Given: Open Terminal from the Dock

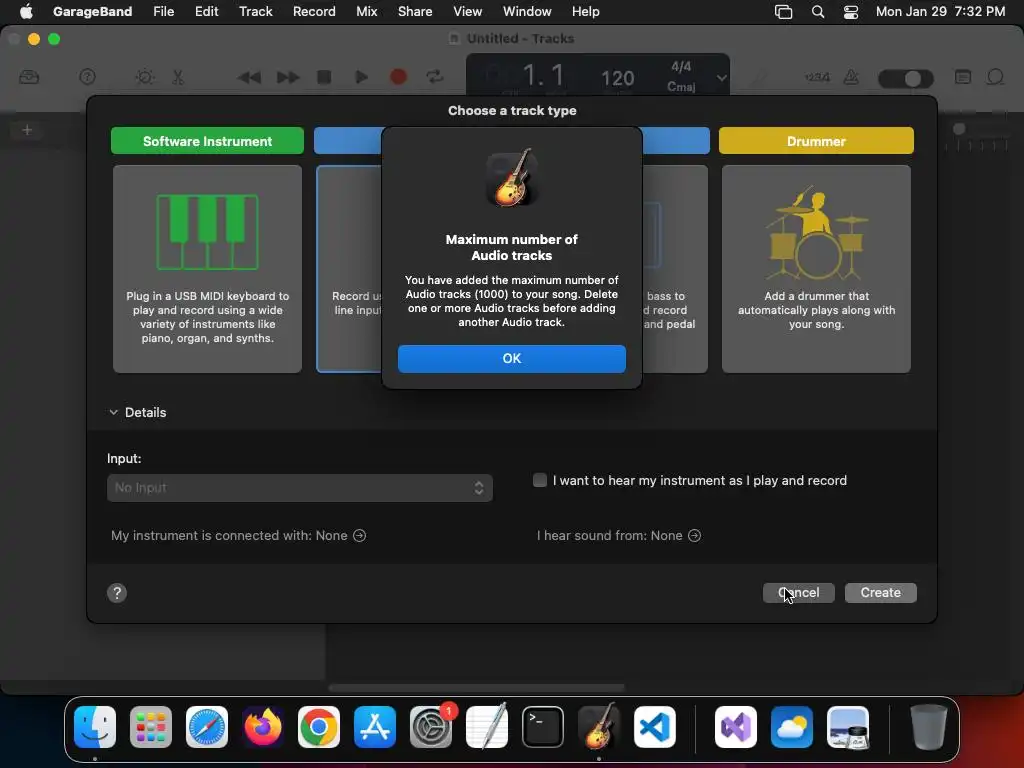Looking at the screenshot, I should [x=543, y=727].
